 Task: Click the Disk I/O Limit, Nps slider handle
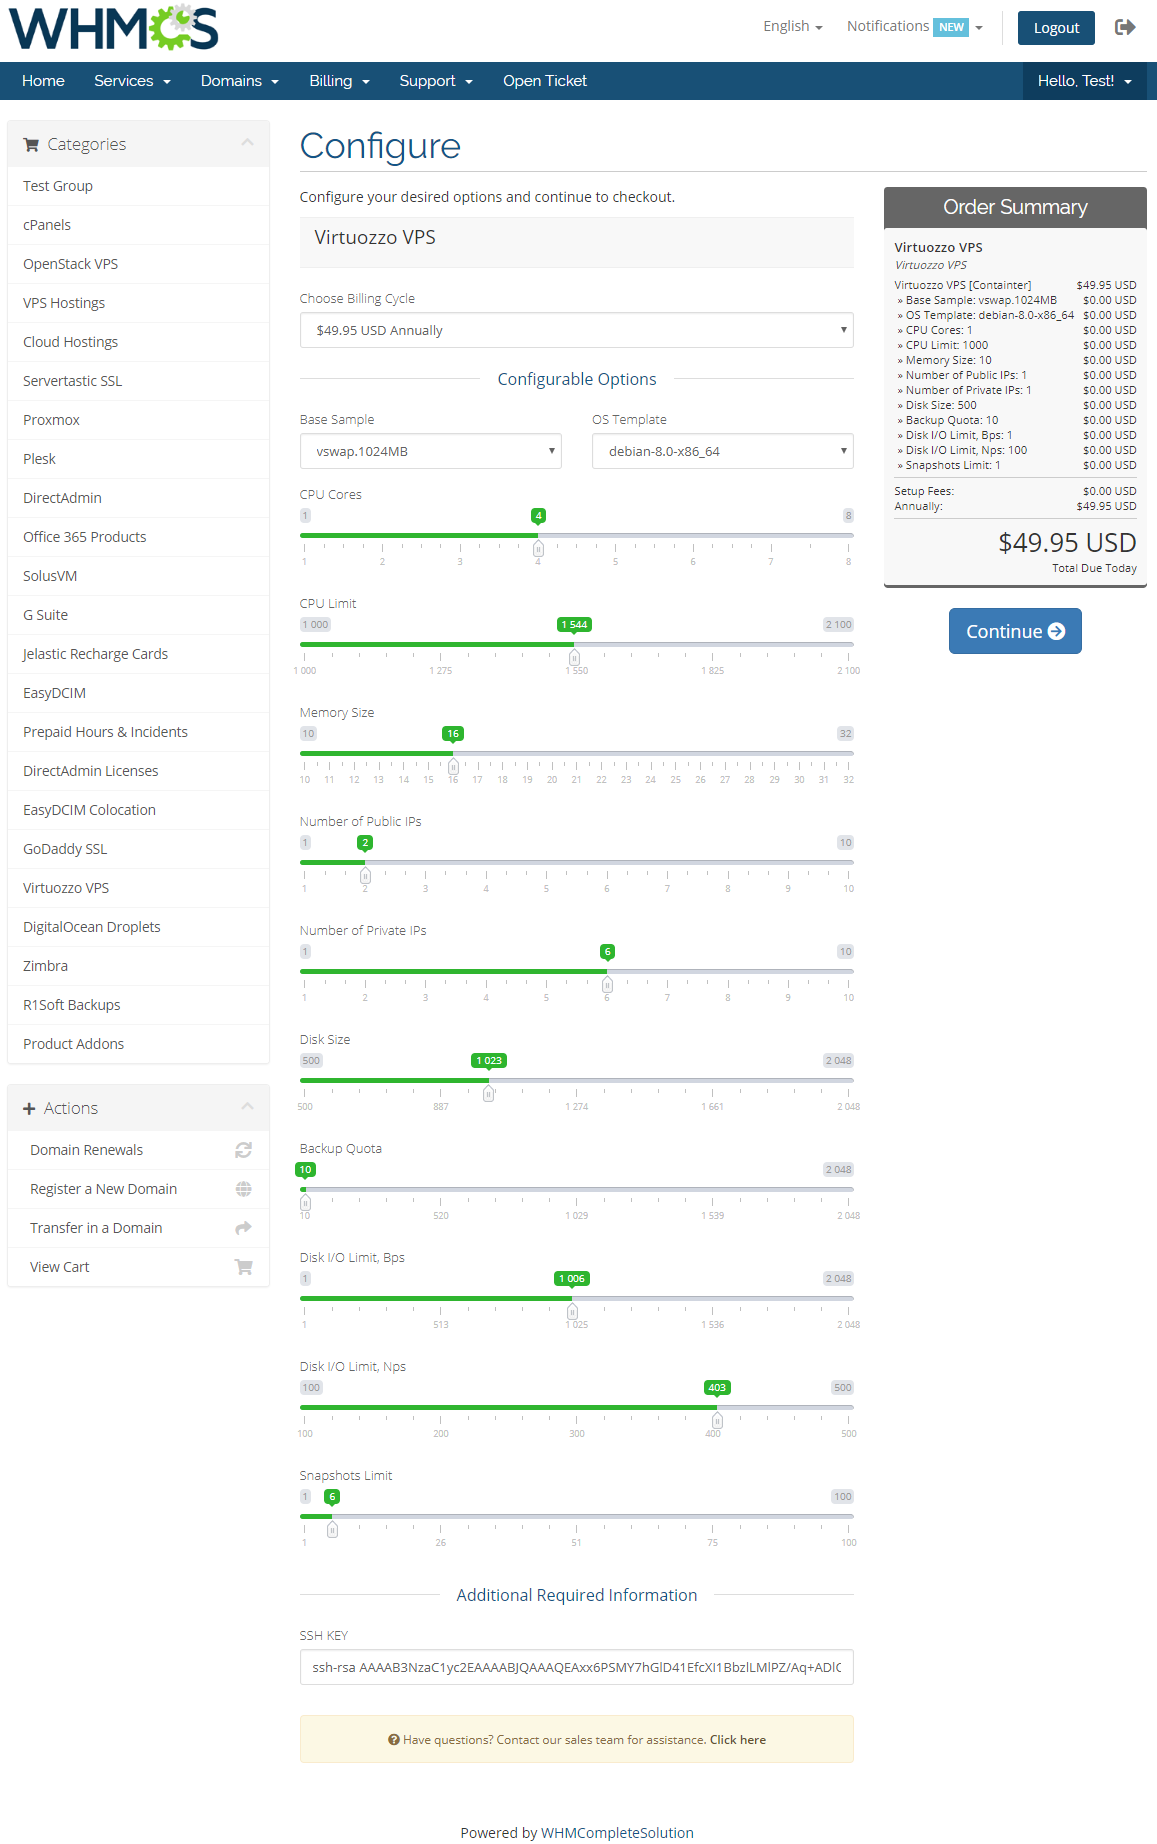pyautogui.click(x=717, y=1420)
